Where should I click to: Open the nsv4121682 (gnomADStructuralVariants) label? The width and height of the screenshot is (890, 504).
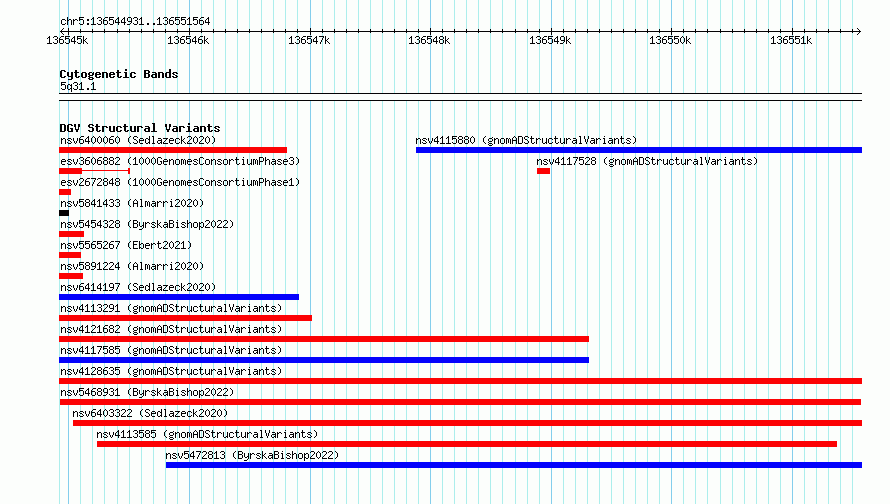click(171, 329)
